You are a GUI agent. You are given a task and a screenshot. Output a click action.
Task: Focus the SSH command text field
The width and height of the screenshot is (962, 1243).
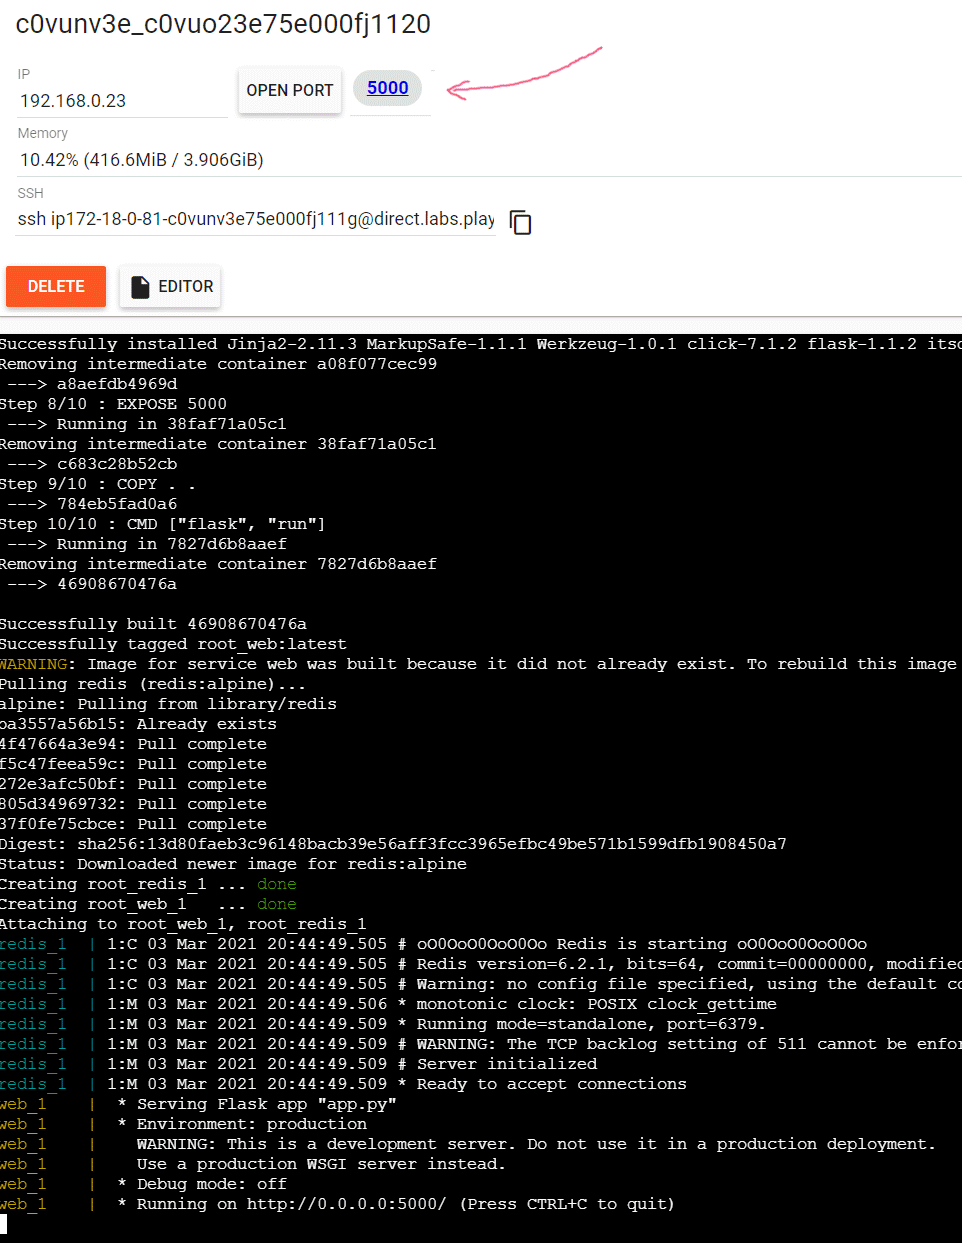[x=255, y=219]
